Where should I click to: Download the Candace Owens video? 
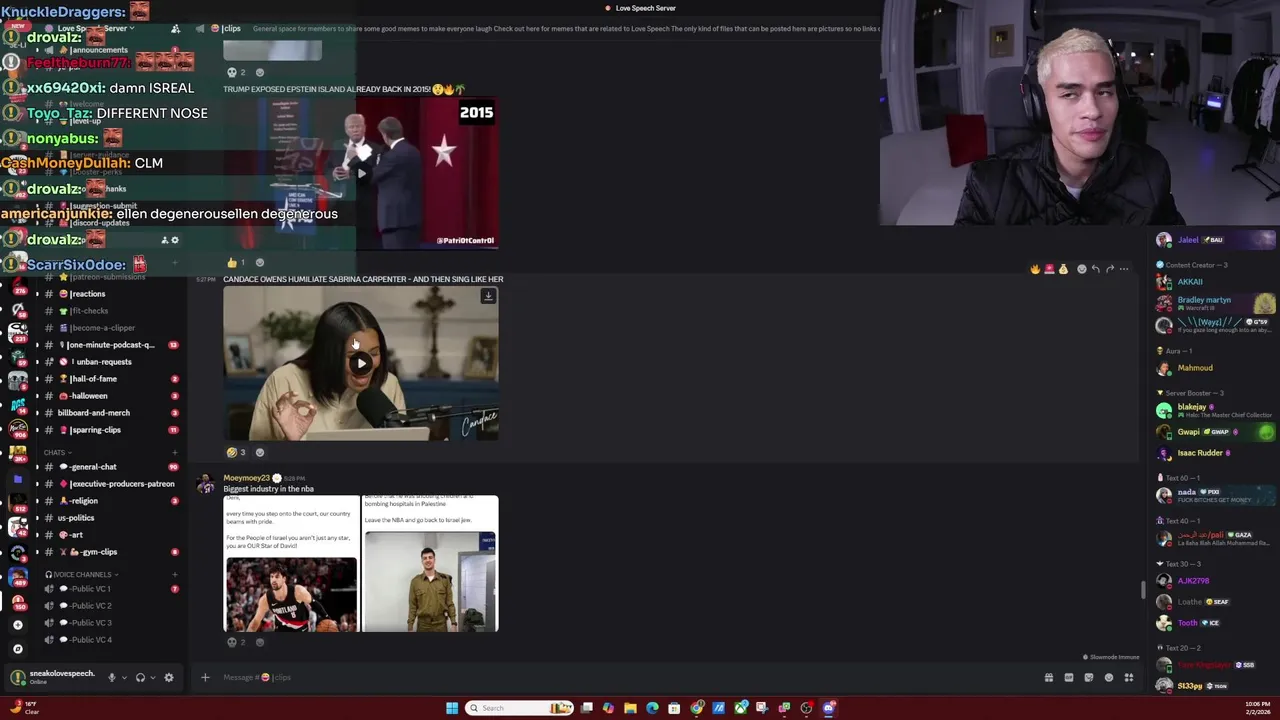(488, 296)
